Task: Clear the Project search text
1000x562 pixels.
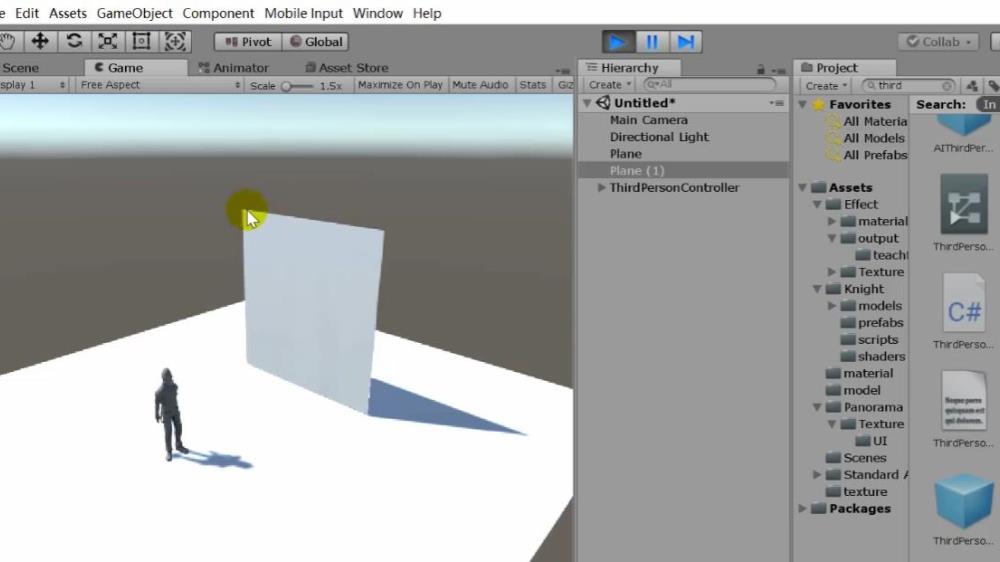Action: coord(947,85)
